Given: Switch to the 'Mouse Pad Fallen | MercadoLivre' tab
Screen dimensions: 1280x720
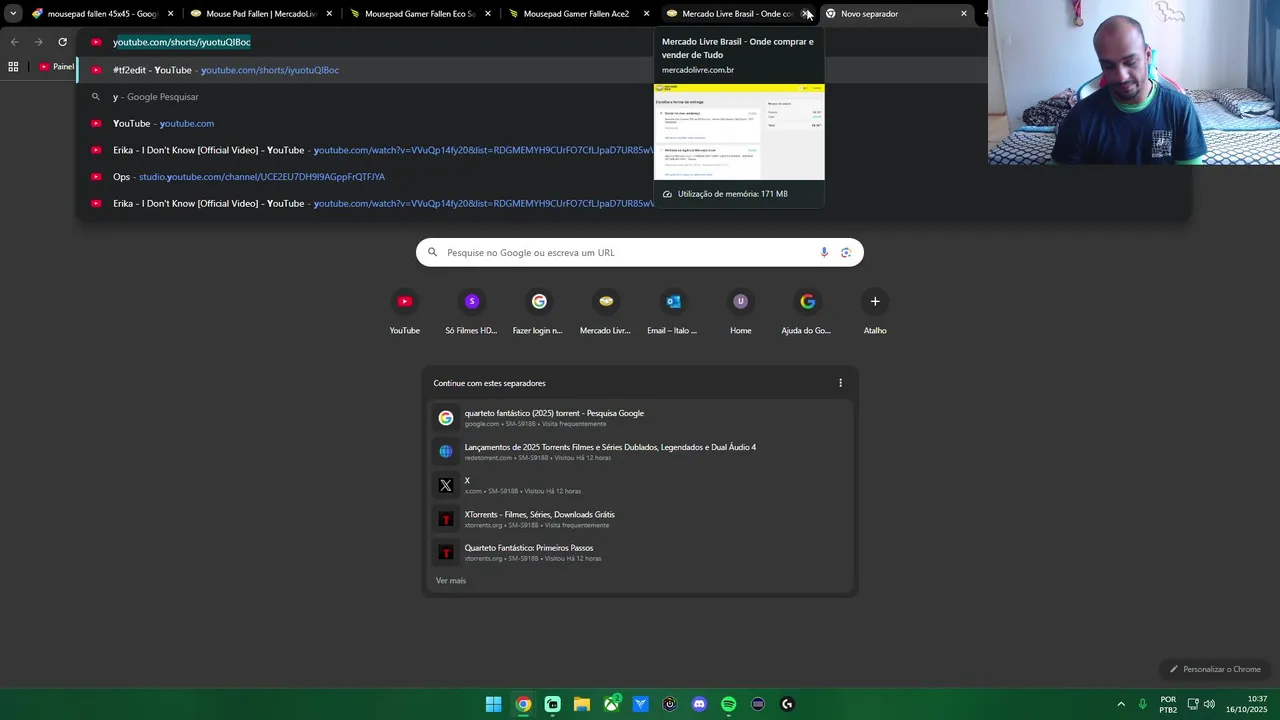Looking at the screenshot, I should pos(260,14).
